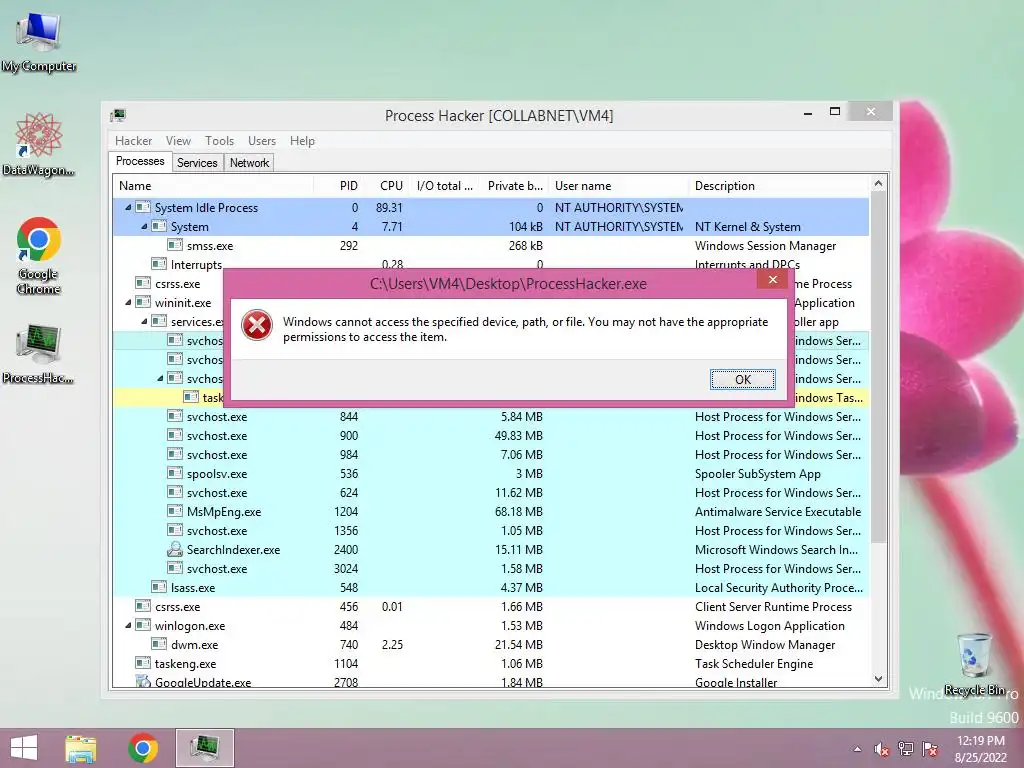This screenshot has width=1024, height=768.
Task: Sort by the CPU column header
Action: [x=389, y=185]
